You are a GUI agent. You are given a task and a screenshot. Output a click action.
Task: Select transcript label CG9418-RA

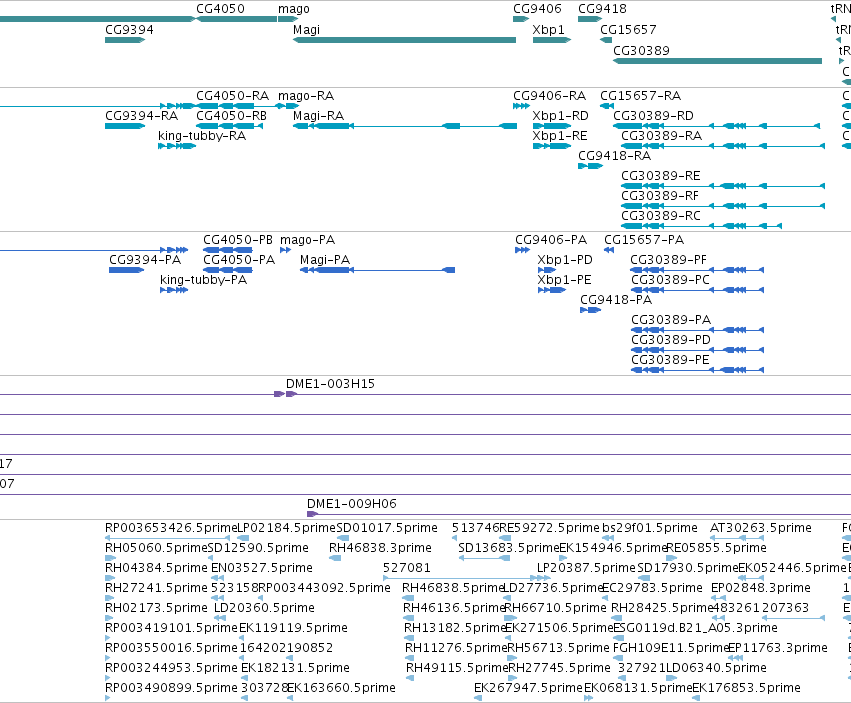pos(614,156)
